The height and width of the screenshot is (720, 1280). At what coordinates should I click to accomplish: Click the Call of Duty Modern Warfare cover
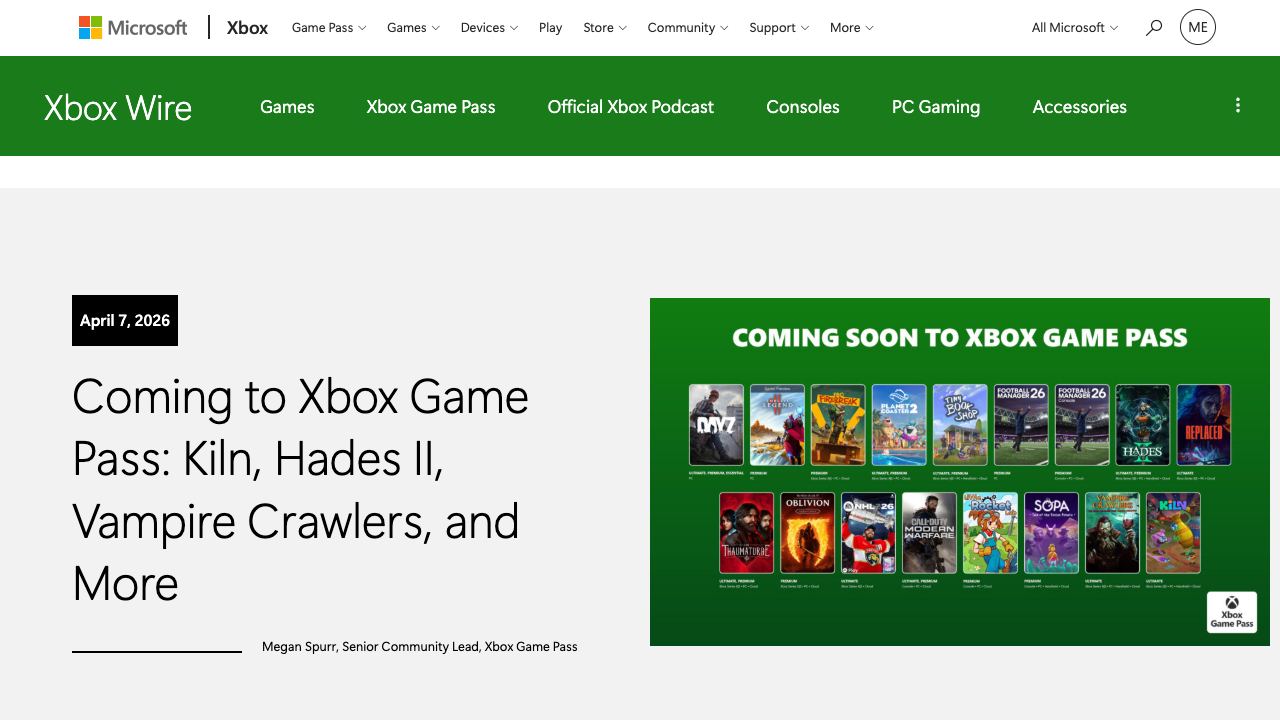point(930,533)
